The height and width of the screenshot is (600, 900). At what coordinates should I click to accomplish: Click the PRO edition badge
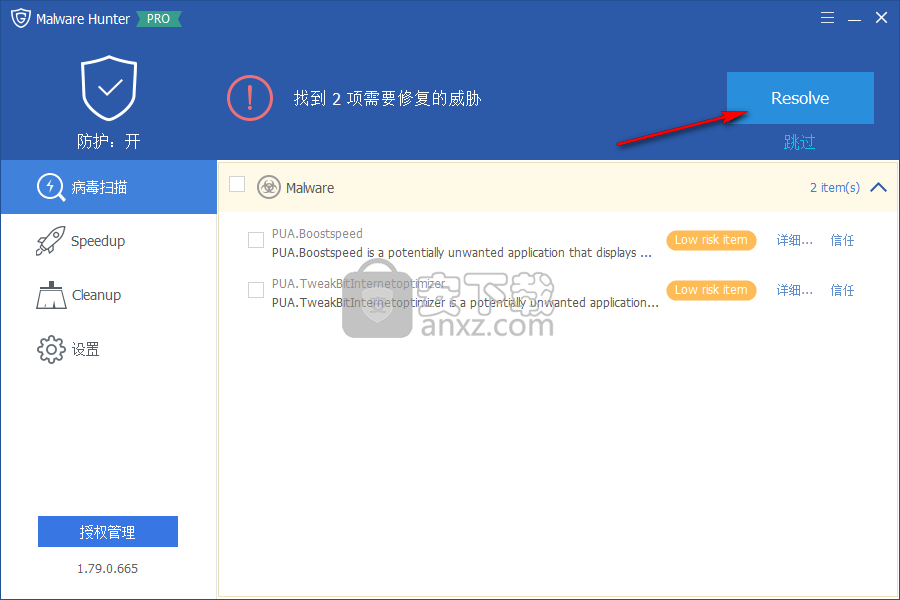pyautogui.click(x=158, y=18)
